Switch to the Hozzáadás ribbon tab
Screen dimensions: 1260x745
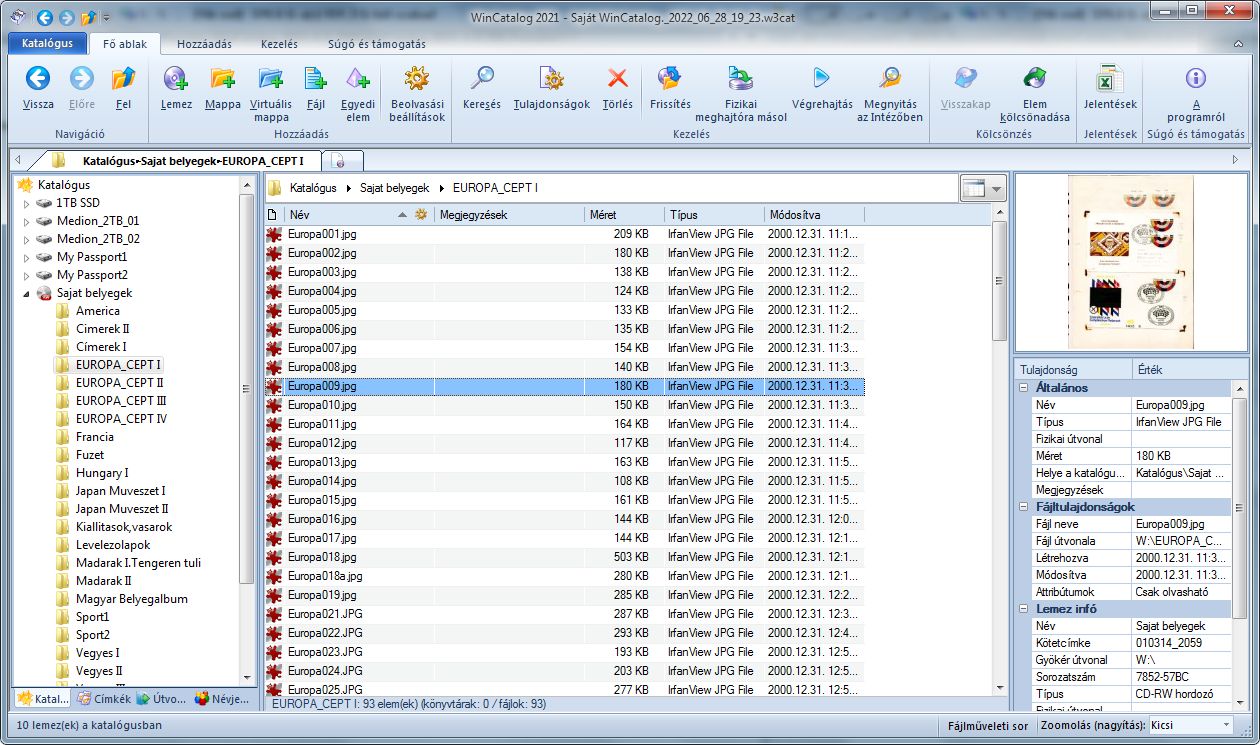pyautogui.click(x=204, y=44)
